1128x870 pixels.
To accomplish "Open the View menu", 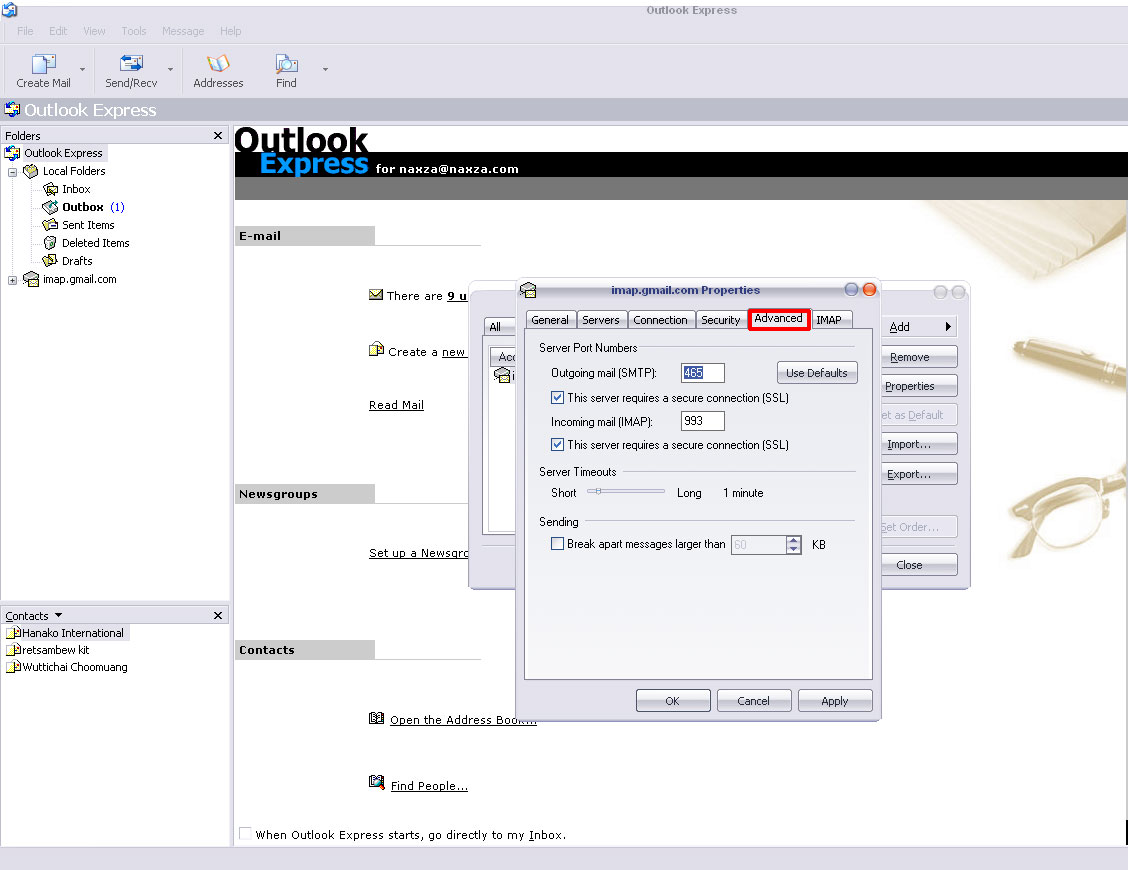I will 94,31.
